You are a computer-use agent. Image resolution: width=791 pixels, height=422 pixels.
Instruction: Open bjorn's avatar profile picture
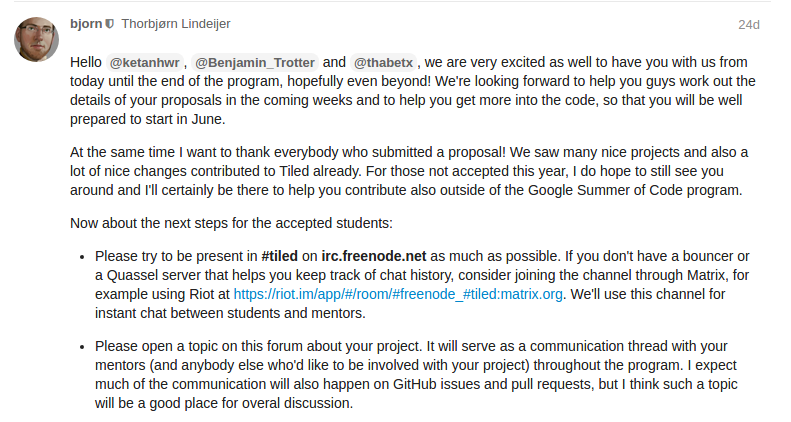pyautogui.click(x=36, y=39)
